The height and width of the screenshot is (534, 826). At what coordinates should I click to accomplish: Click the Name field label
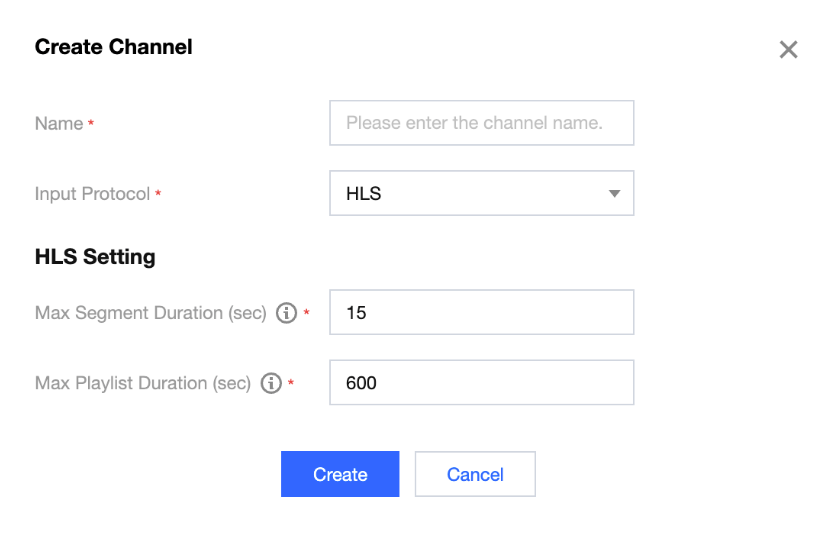(59, 124)
